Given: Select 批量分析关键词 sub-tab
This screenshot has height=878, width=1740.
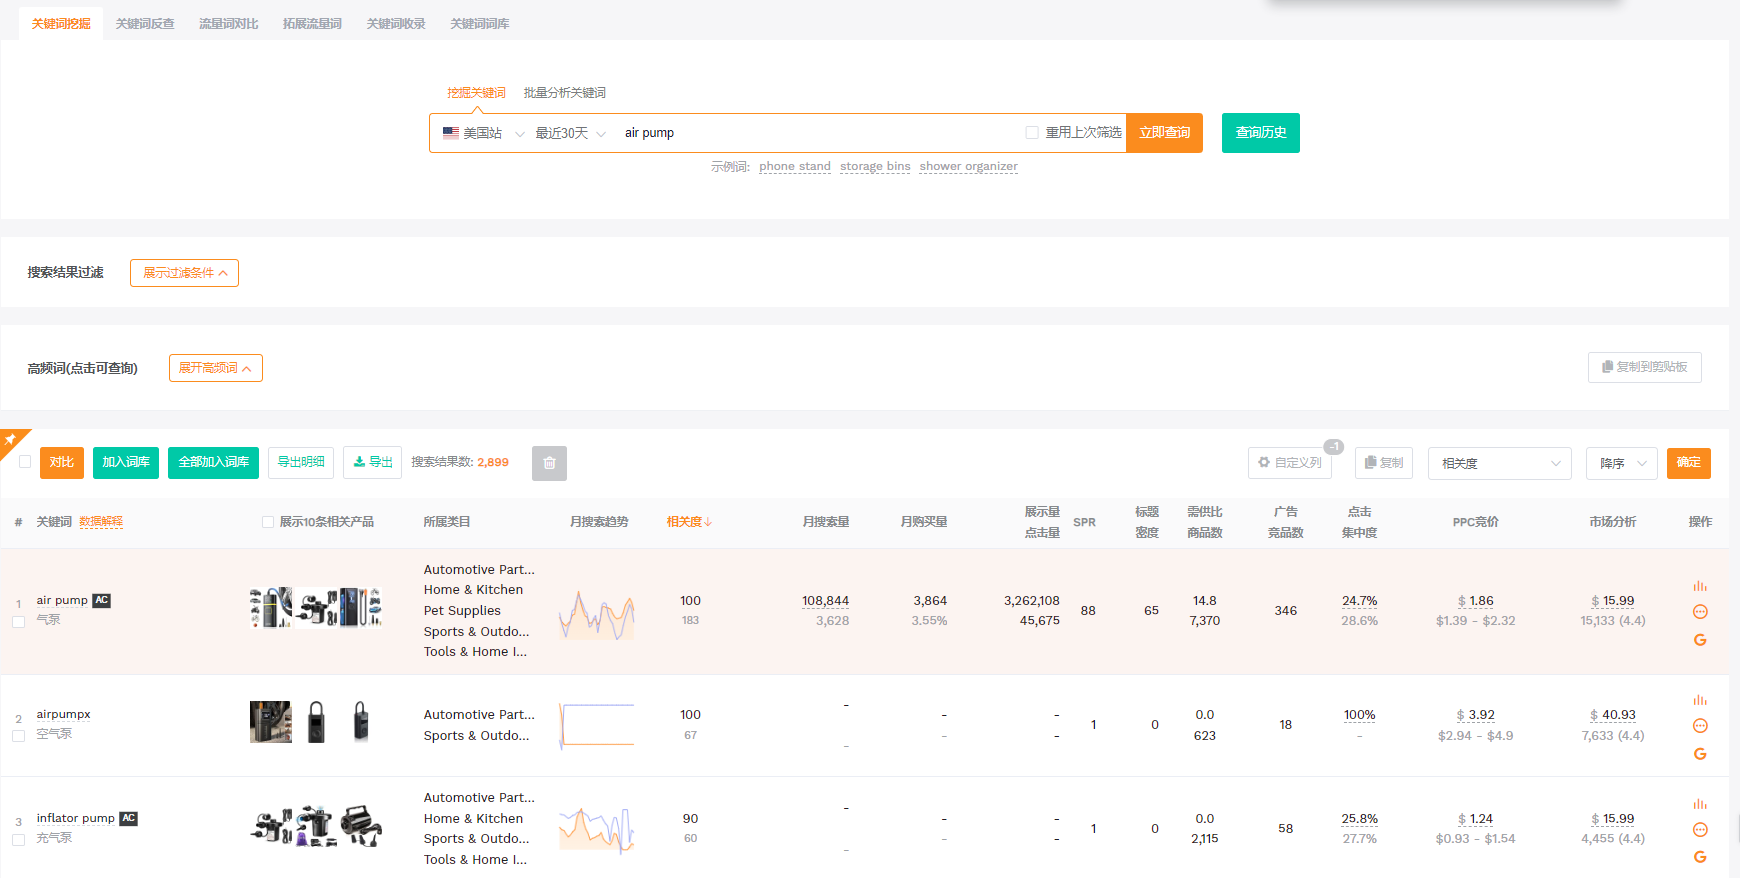Looking at the screenshot, I should tap(565, 93).
